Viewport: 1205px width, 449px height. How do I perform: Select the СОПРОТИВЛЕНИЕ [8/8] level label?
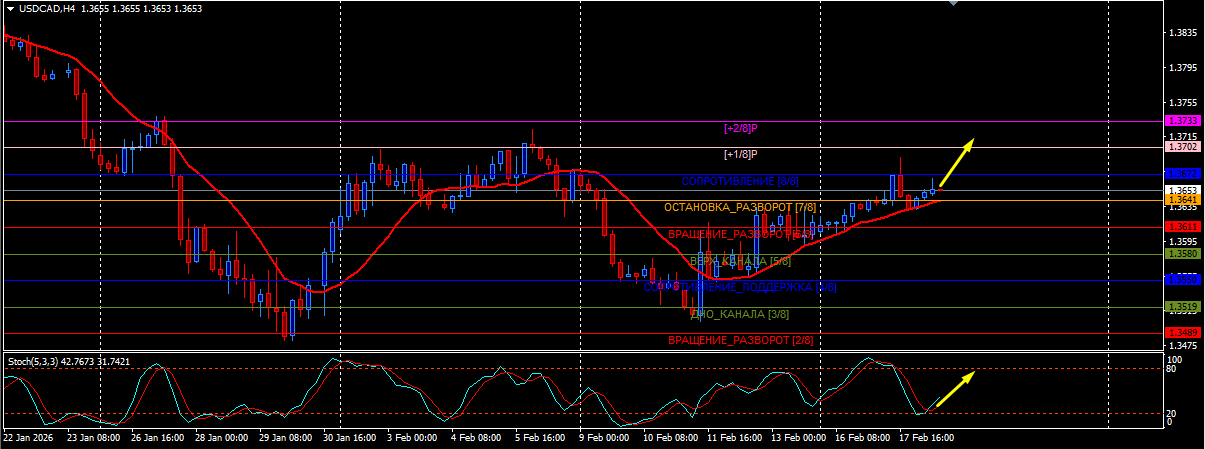(740, 181)
